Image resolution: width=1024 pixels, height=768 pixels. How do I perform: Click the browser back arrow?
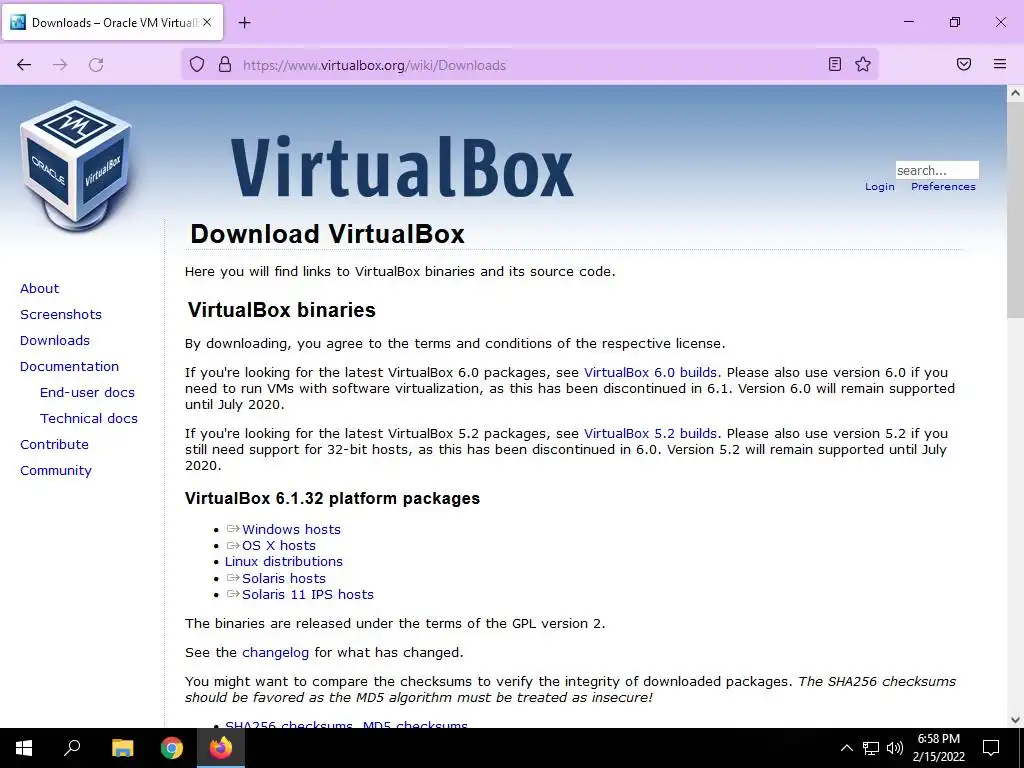24,65
